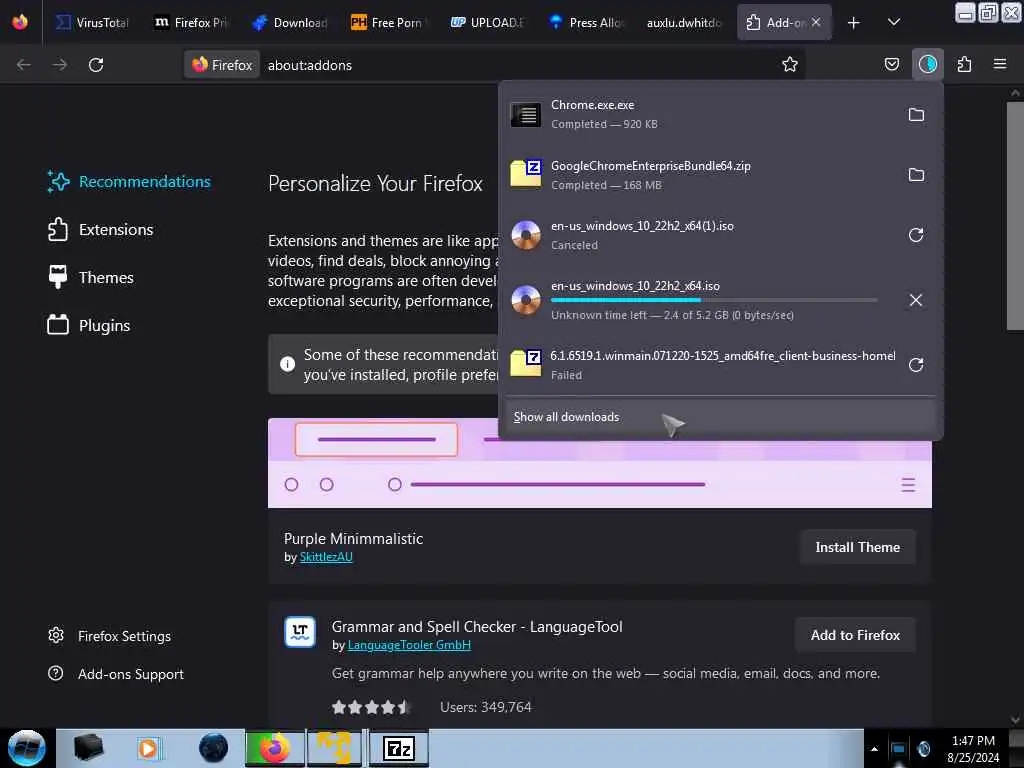Bookmark this page with the star icon
Viewport: 1024px width, 768px height.
(x=790, y=64)
